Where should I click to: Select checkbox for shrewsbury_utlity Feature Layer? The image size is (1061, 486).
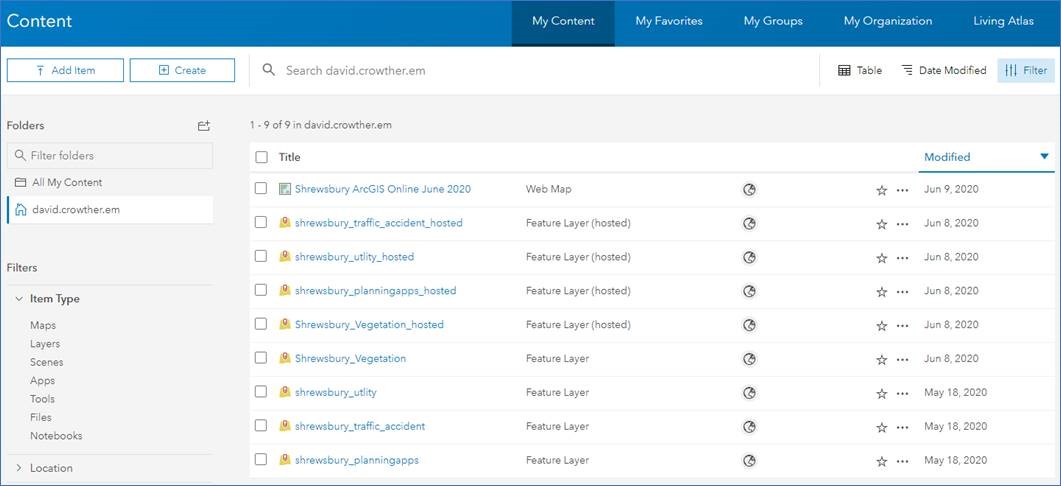click(261, 391)
